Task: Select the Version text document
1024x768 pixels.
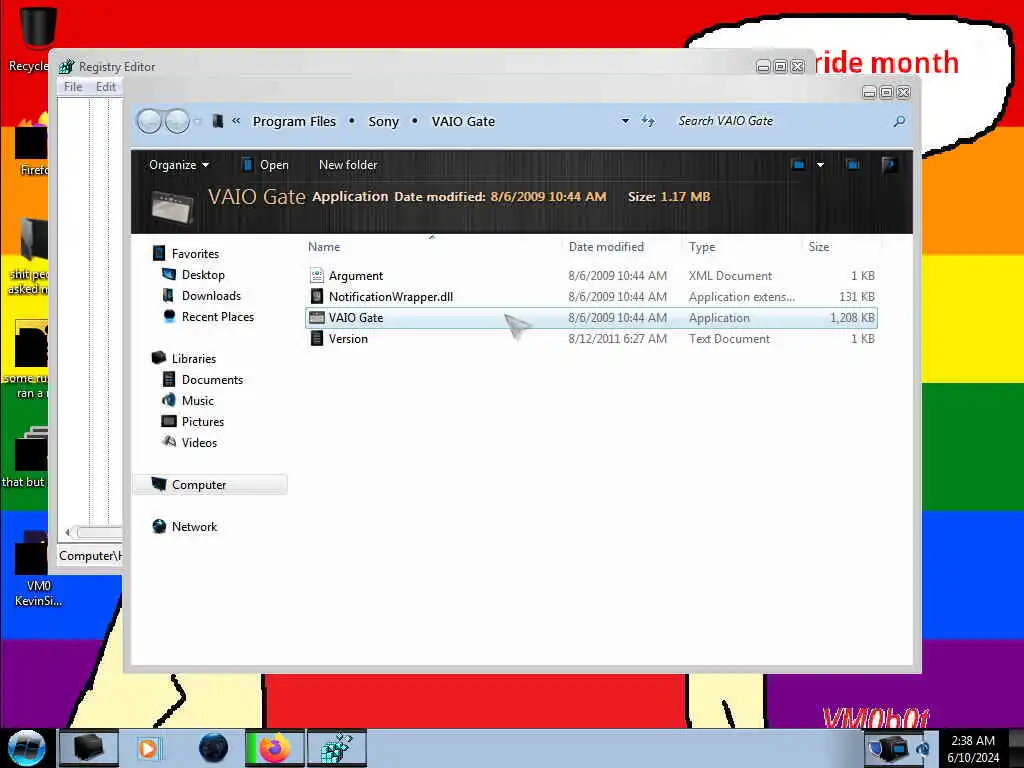Action: 591,338
